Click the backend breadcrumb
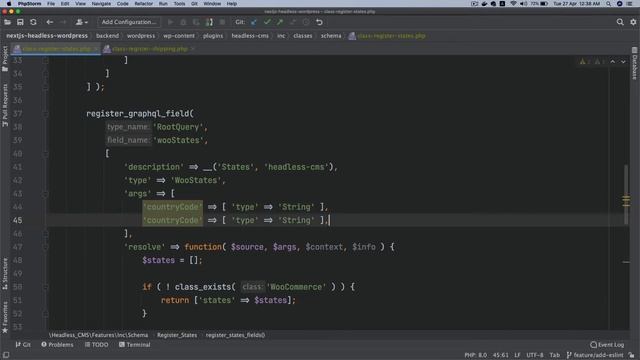 (x=107, y=36)
